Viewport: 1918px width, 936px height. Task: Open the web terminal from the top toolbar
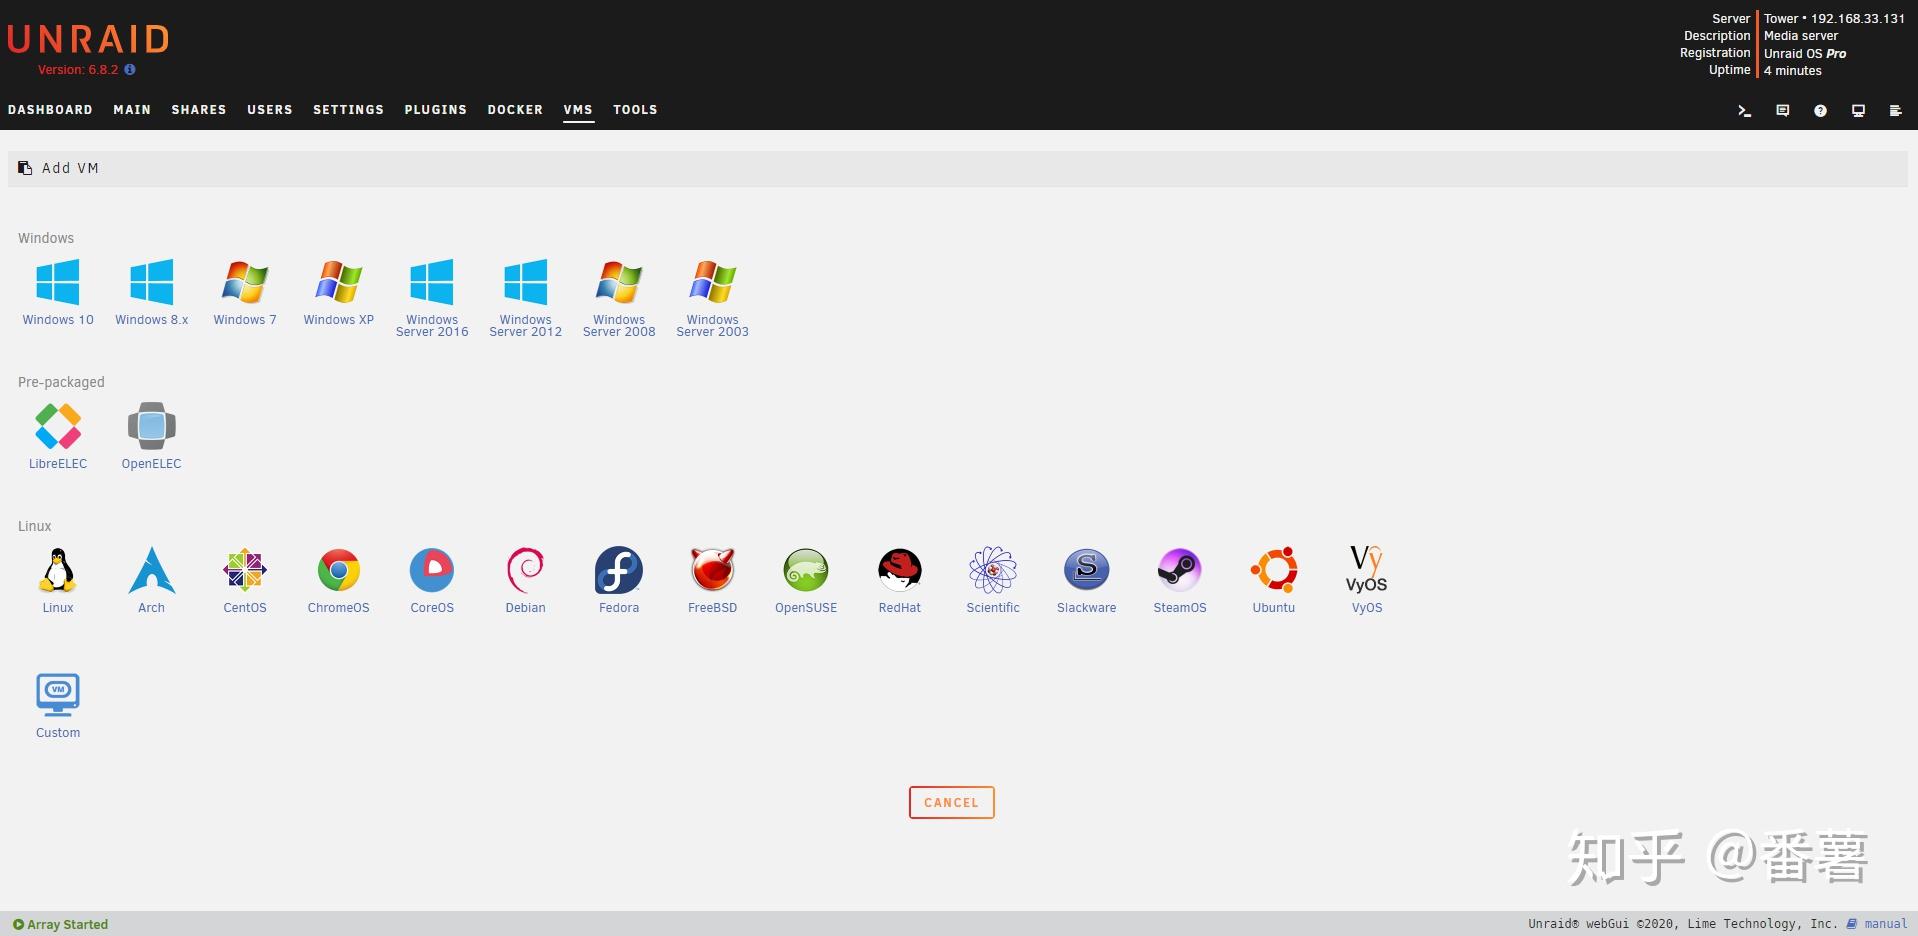pos(1744,110)
